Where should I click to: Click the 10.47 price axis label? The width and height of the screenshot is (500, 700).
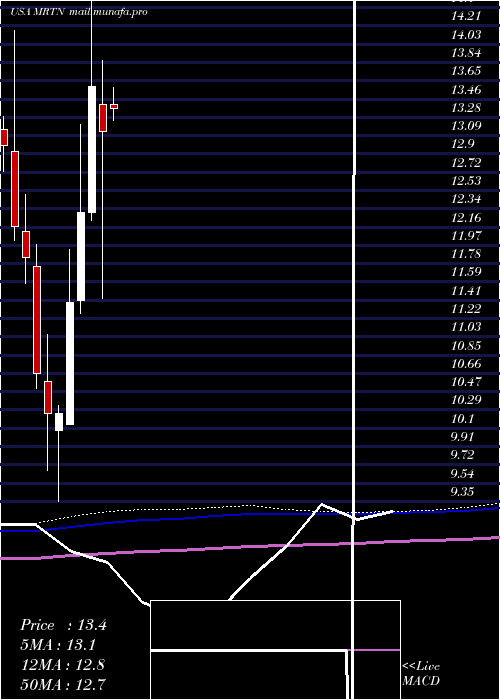click(466, 382)
